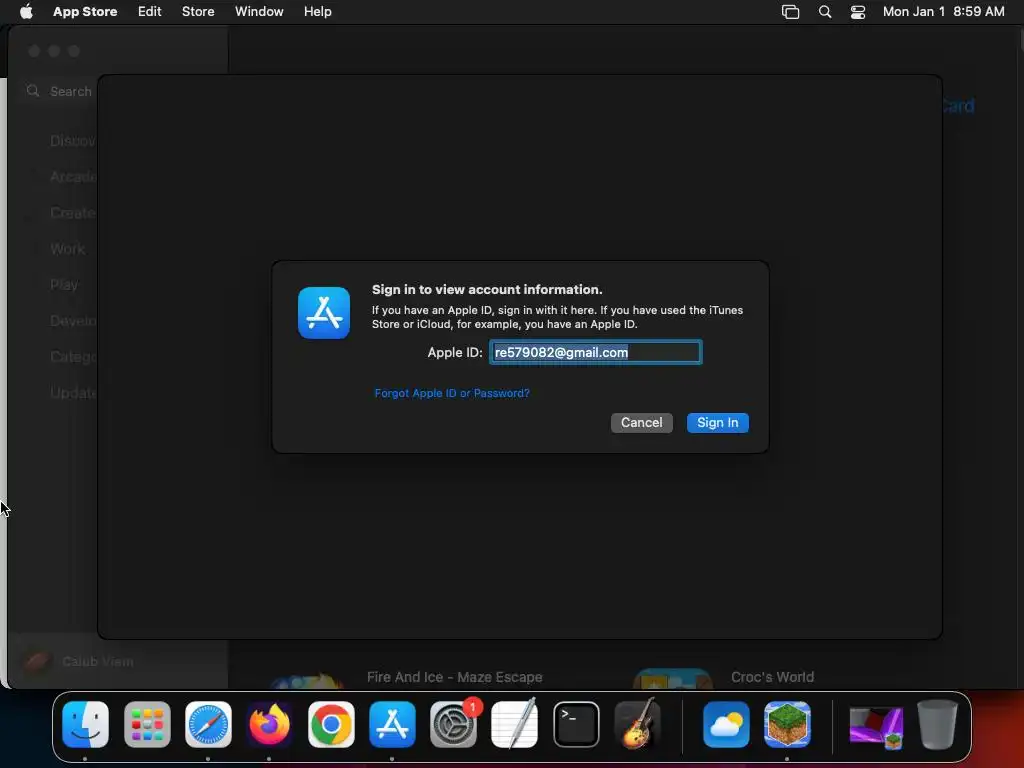The image size is (1024, 768).
Task: Open the Trash in the Dock
Action: point(937,724)
